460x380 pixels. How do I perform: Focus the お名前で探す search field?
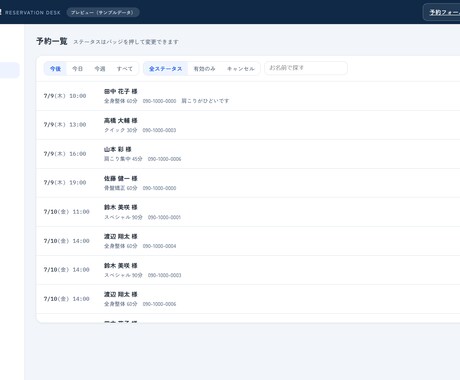[x=306, y=68]
